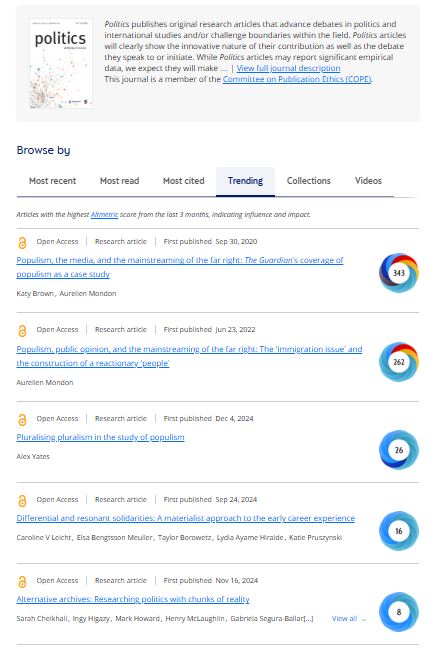The image size is (435, 663).
Task: Open the Videos tab
Action: (x=368, y=181)
